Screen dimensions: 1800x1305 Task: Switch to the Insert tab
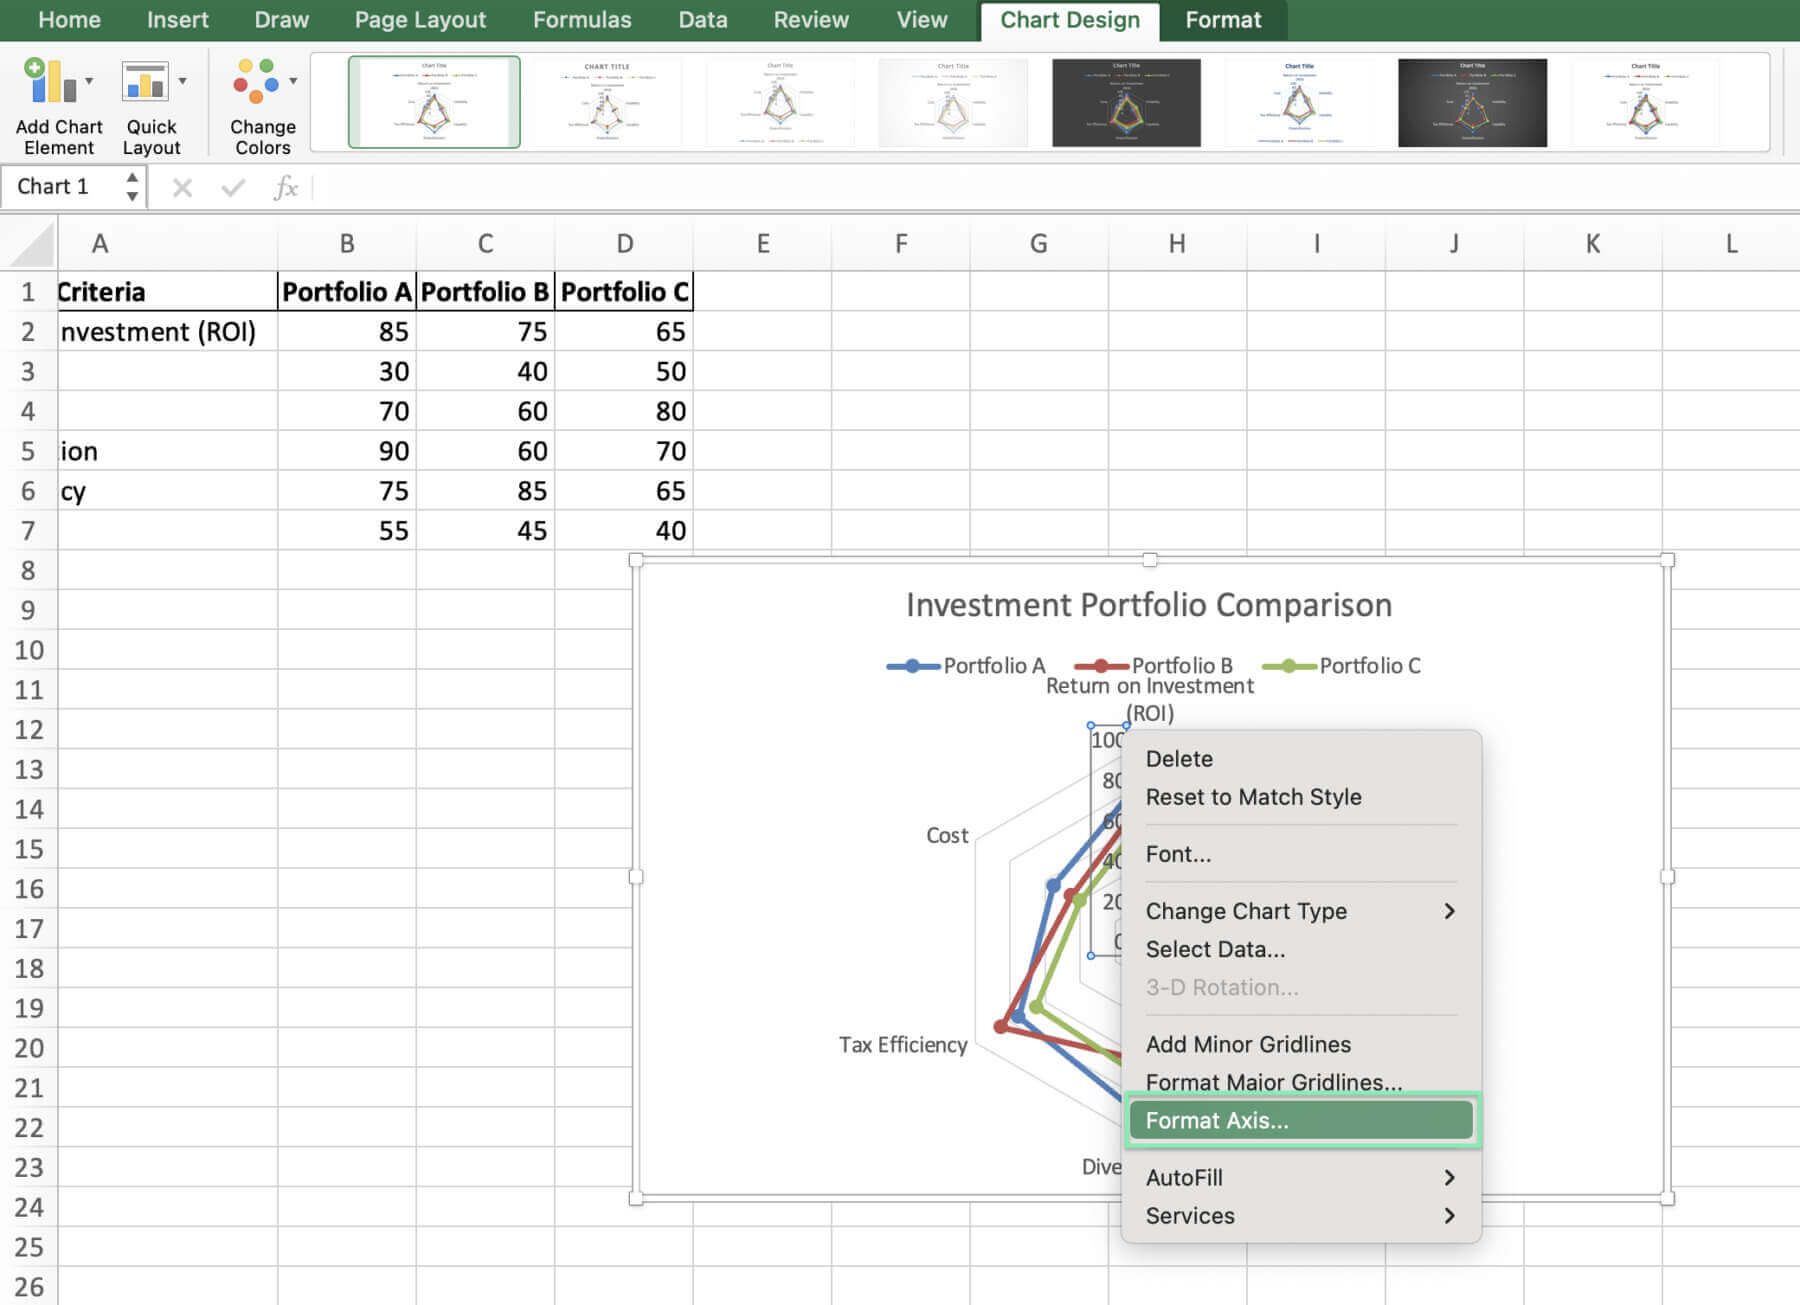tap(178, 20)
